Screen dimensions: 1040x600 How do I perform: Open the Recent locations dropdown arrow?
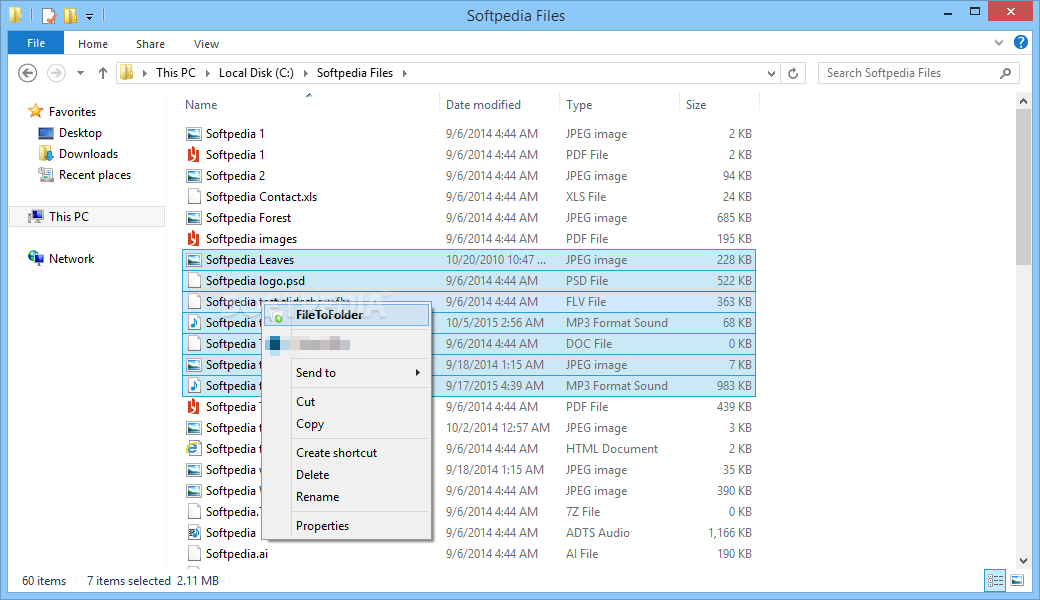click(x=80, y=73)
